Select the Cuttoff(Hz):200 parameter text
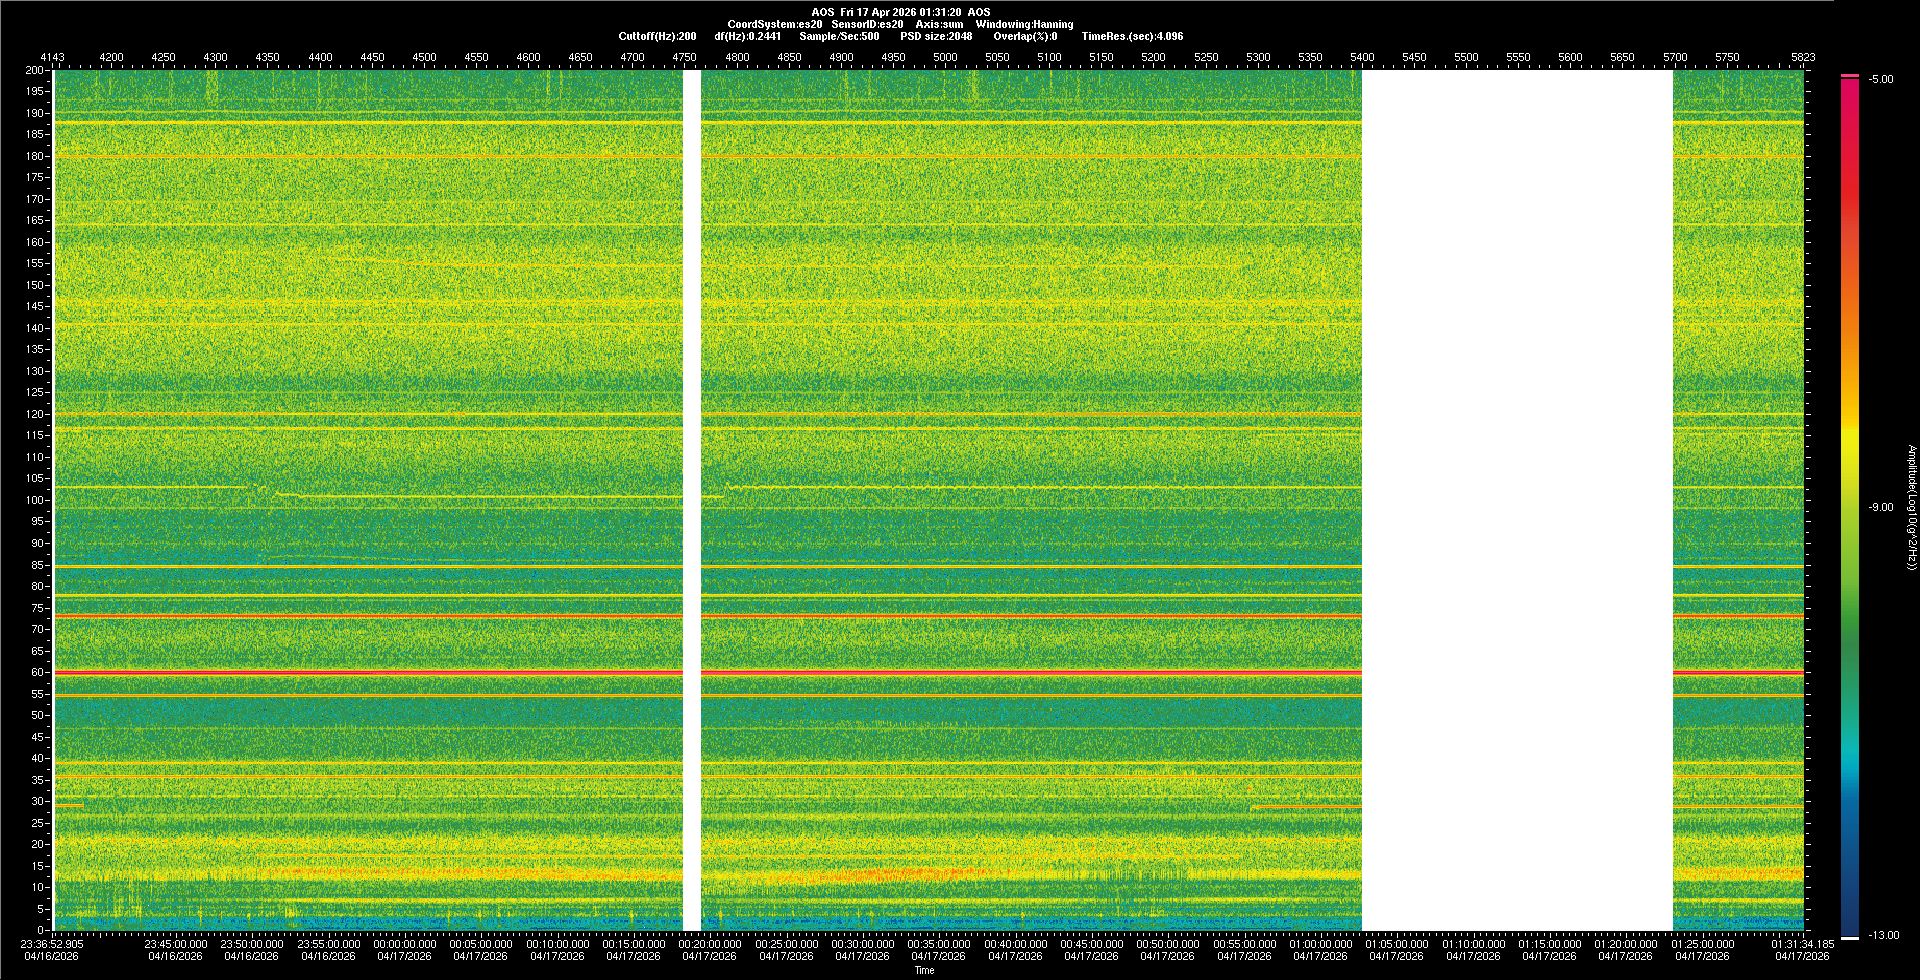This screenshot has height=980, width=1920. coord(657,36)
